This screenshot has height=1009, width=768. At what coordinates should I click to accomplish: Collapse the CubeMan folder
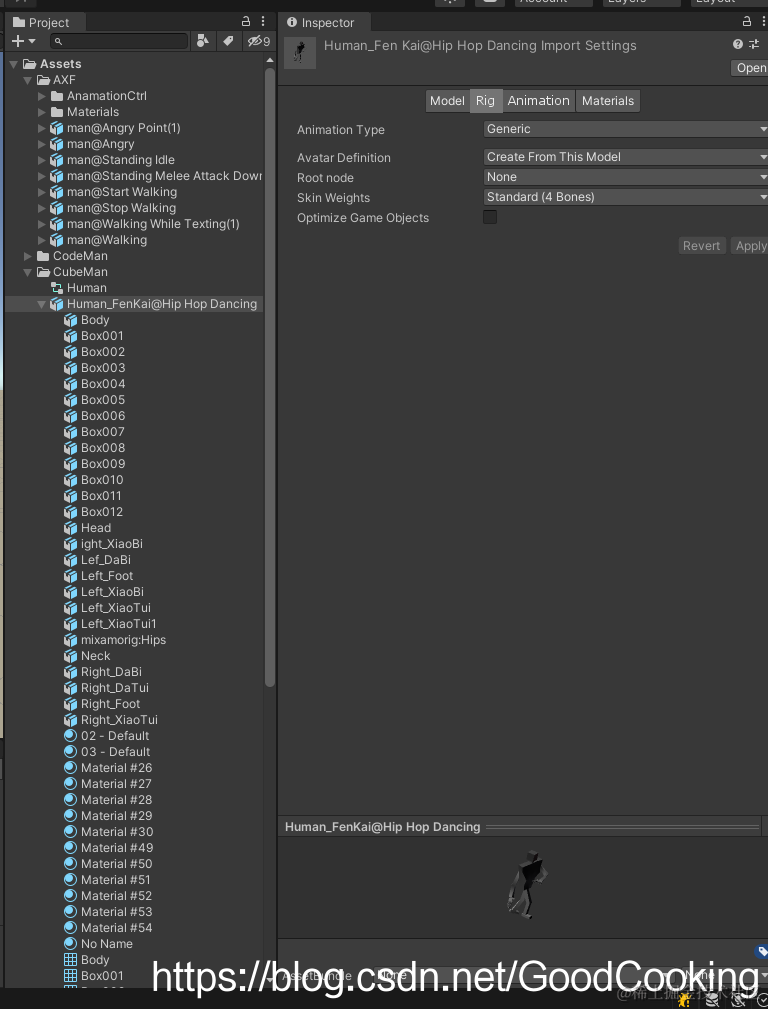click(x=28, y=272)
